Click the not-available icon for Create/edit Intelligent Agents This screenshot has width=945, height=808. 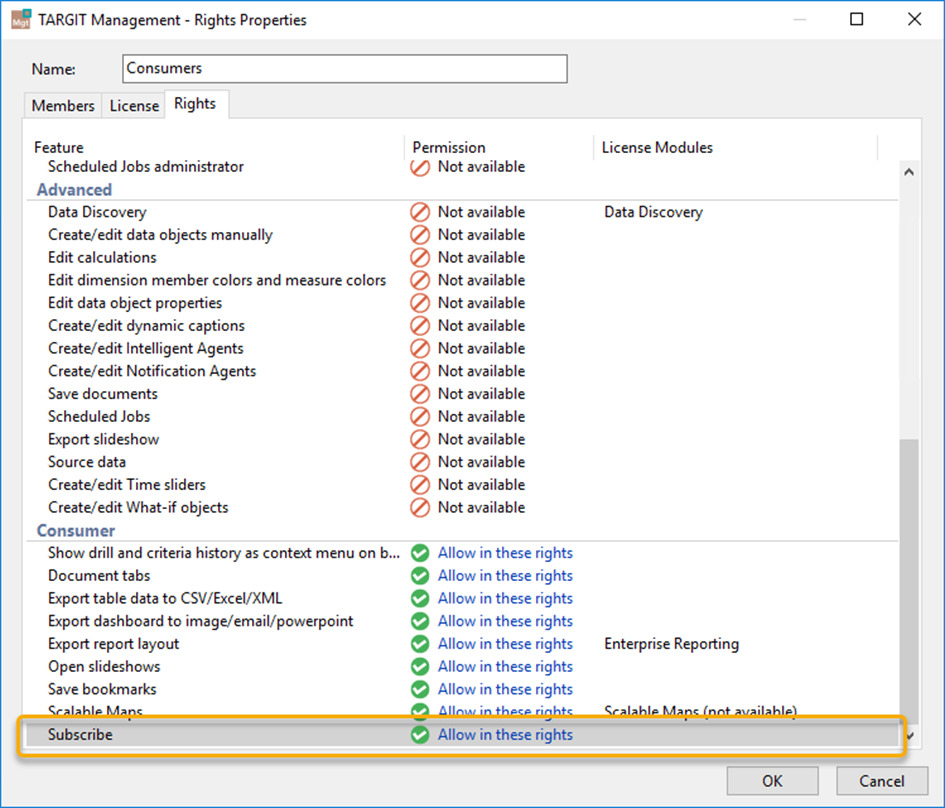pyautogui.click(x=420, y=348)
